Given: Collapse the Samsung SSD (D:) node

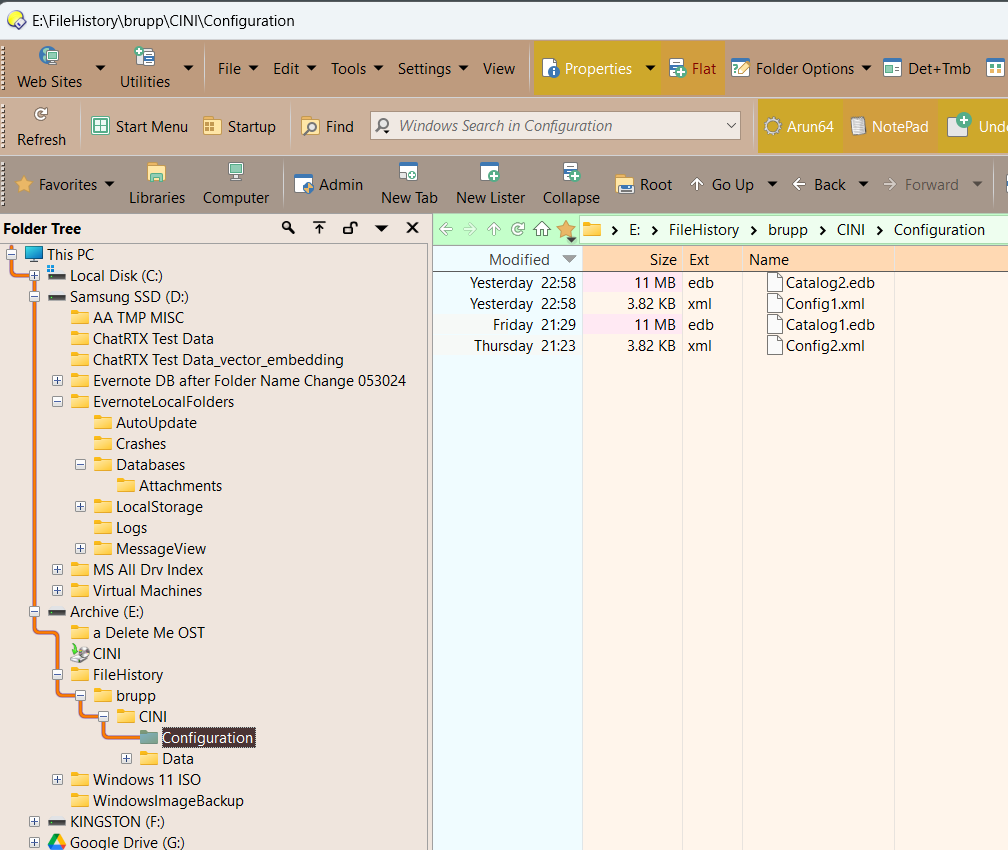Looking at the screenshot, I should coord(35,297).
